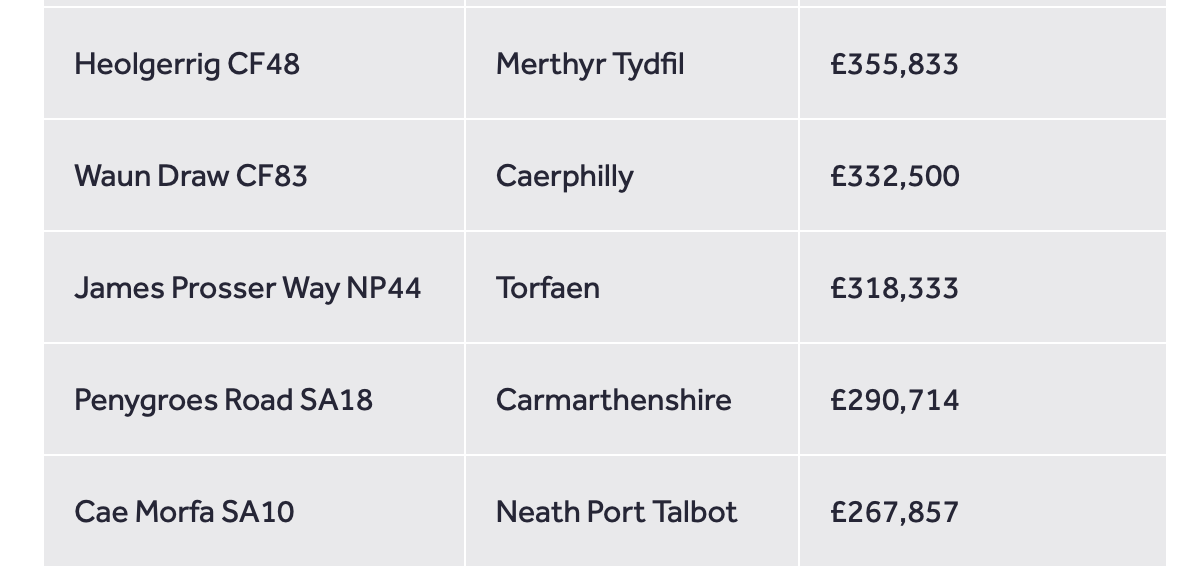Click the Caerphilly area cell
The image size is (1204, 588).
pos(564,177)
